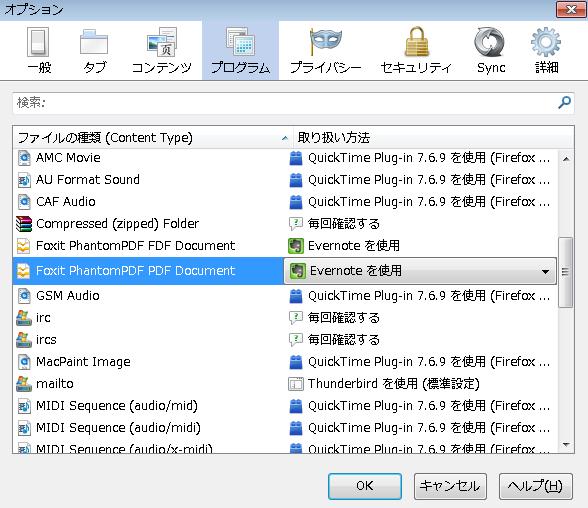The image size is (588, 508).
Task: Click the vertical scrollbar thumb in list
Action: click(566, 272)
